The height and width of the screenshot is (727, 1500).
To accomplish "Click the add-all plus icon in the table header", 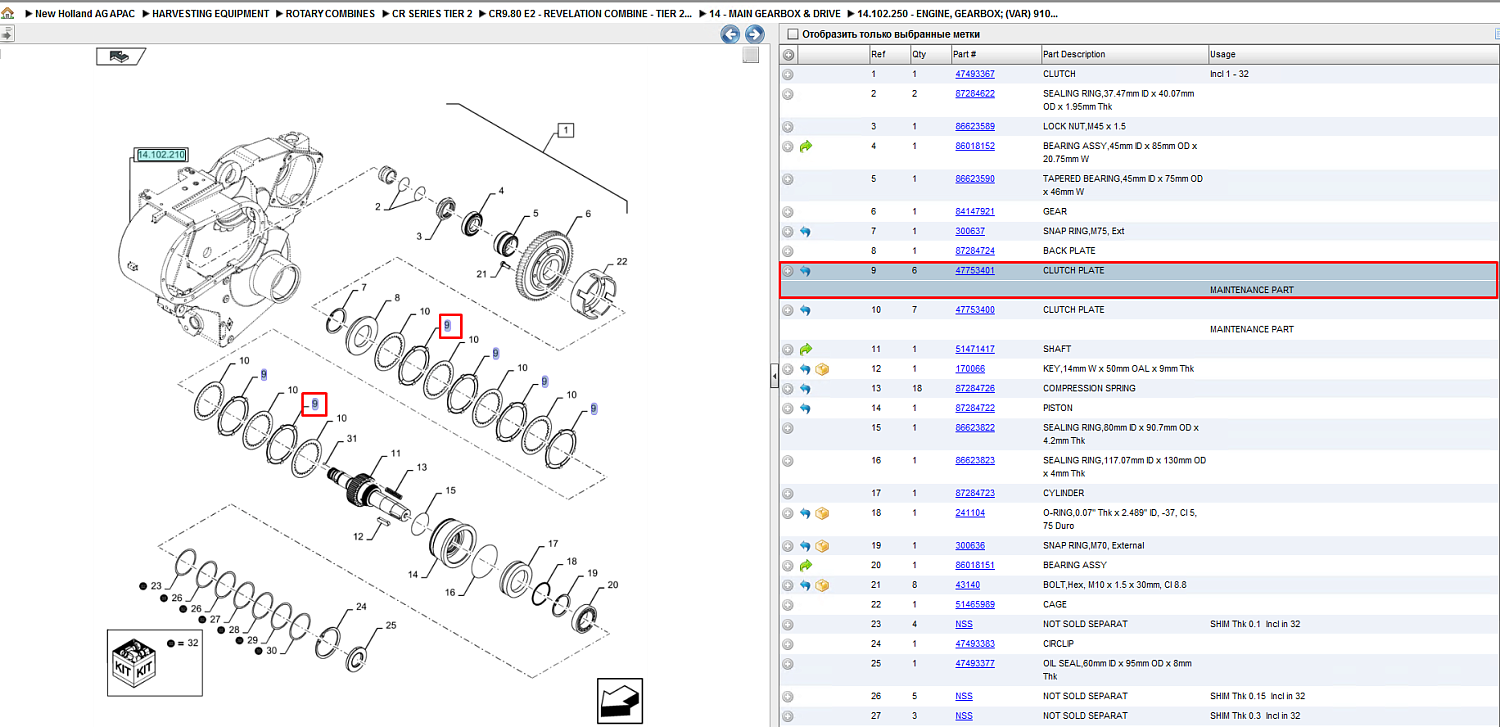I will pyautogui.click(x=788, y=54).
